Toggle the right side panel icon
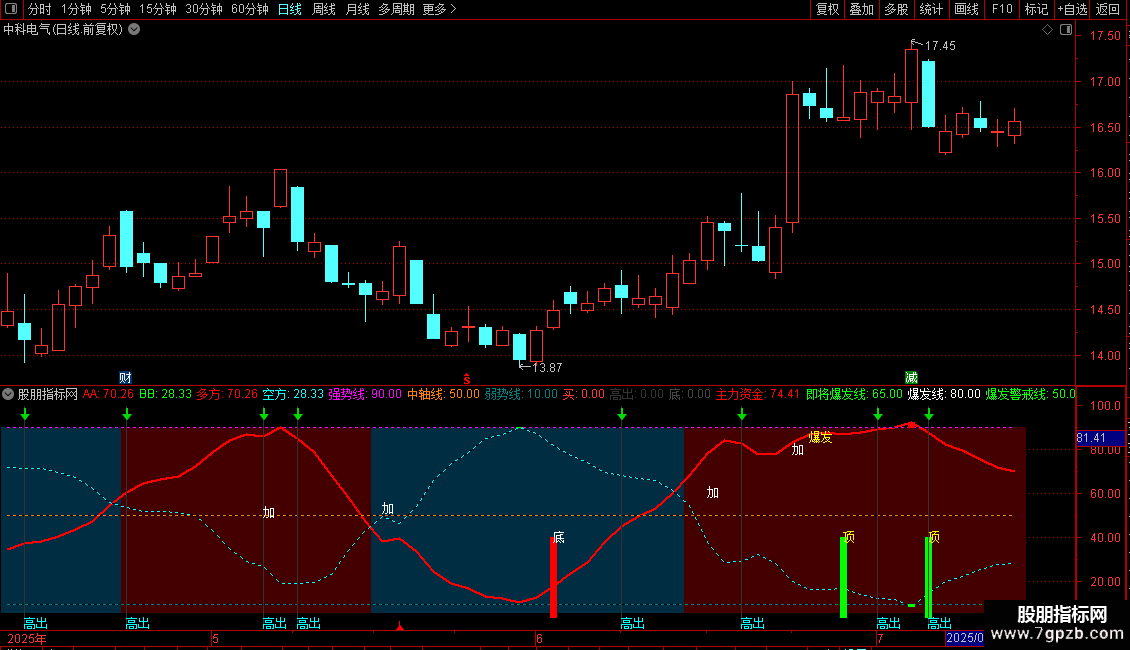Viewport: 1130px width, 650px height. tap(1066, 30)
